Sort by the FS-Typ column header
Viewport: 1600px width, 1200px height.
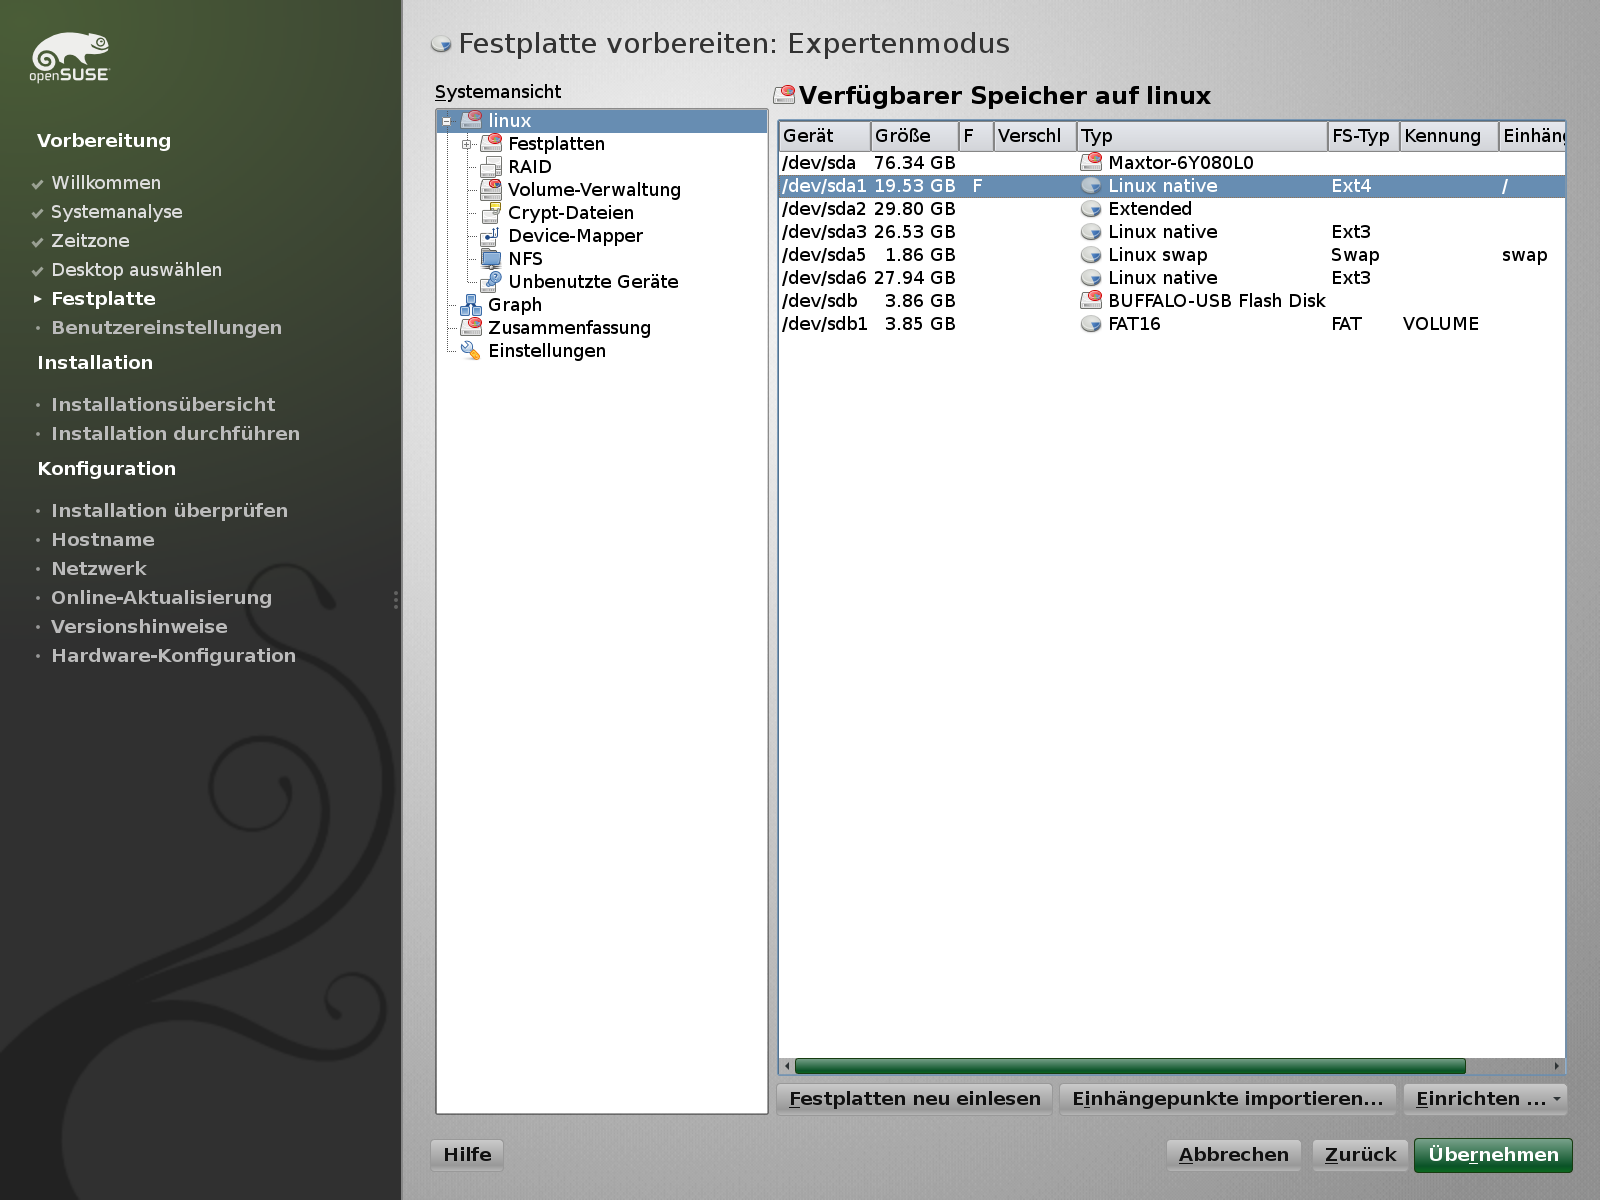click(1363, 136)
